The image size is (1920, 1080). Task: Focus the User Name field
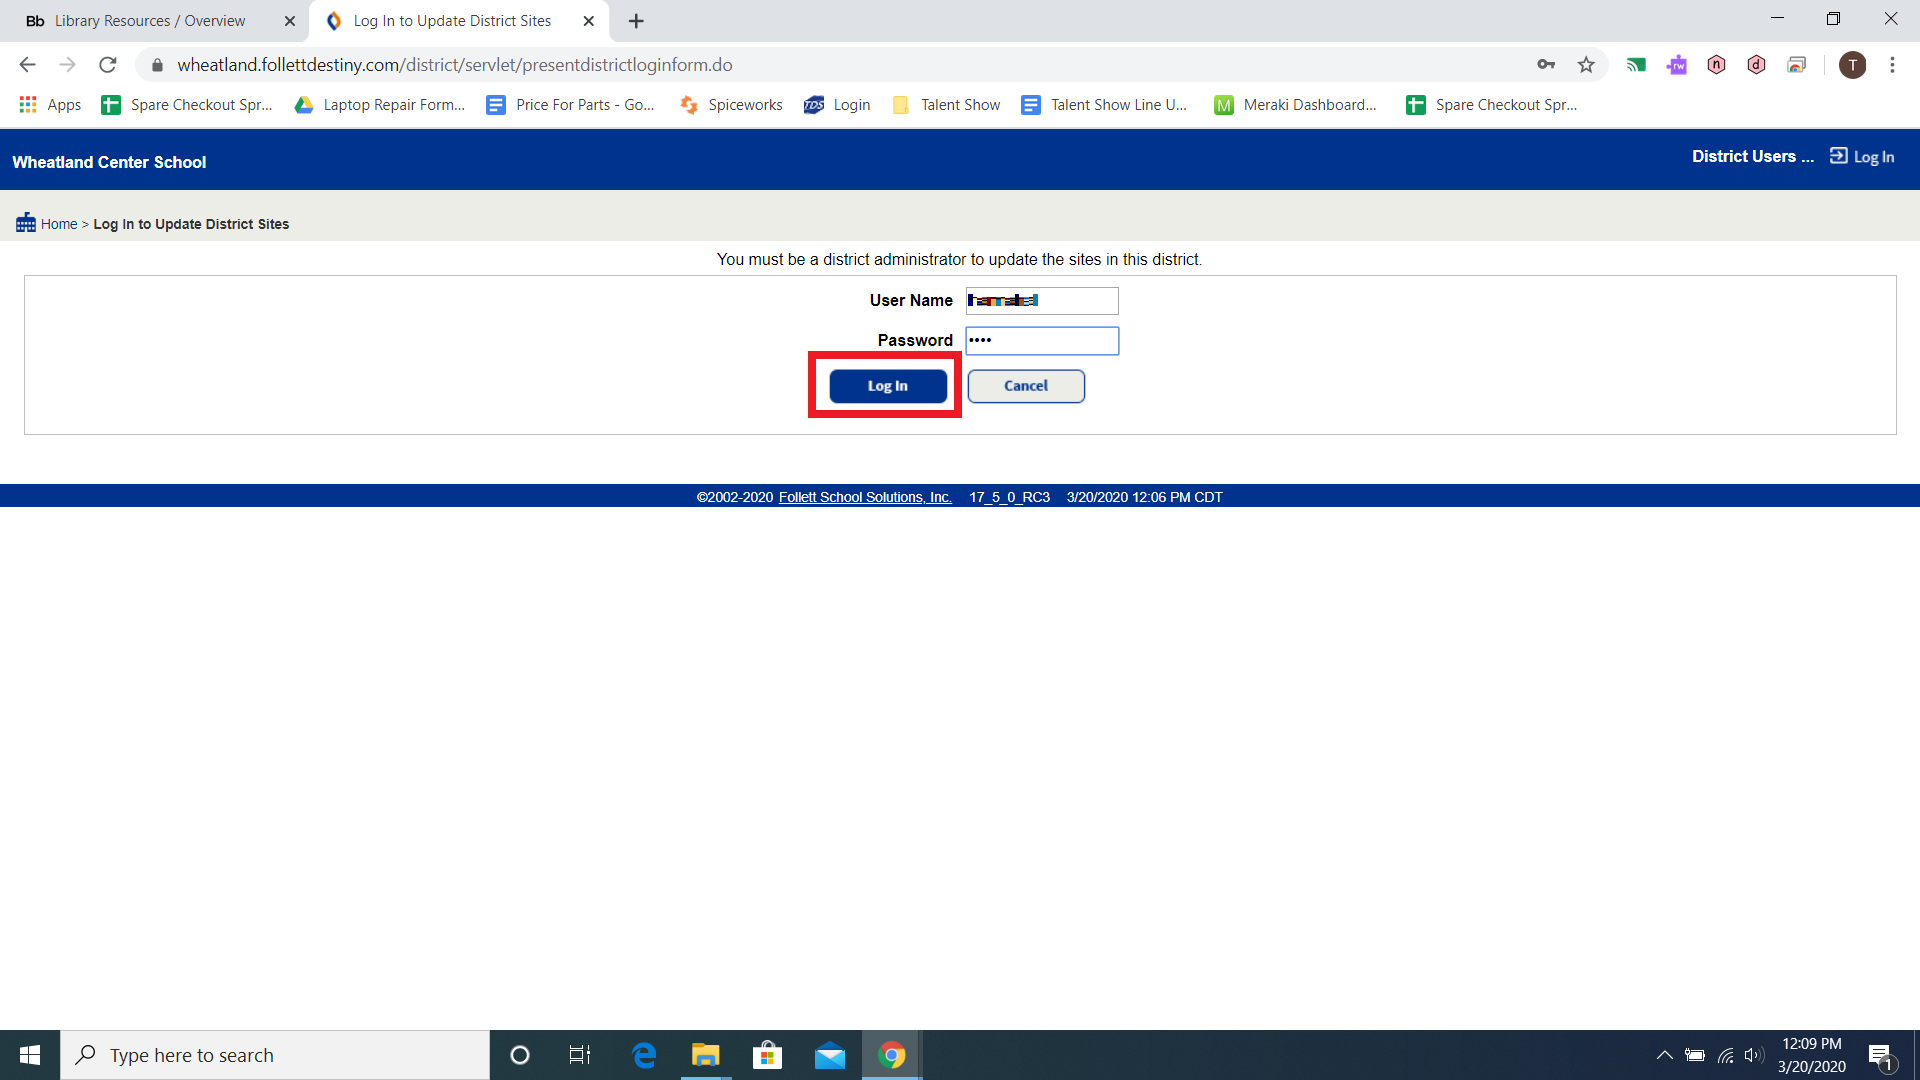[x=1042, y=301]
